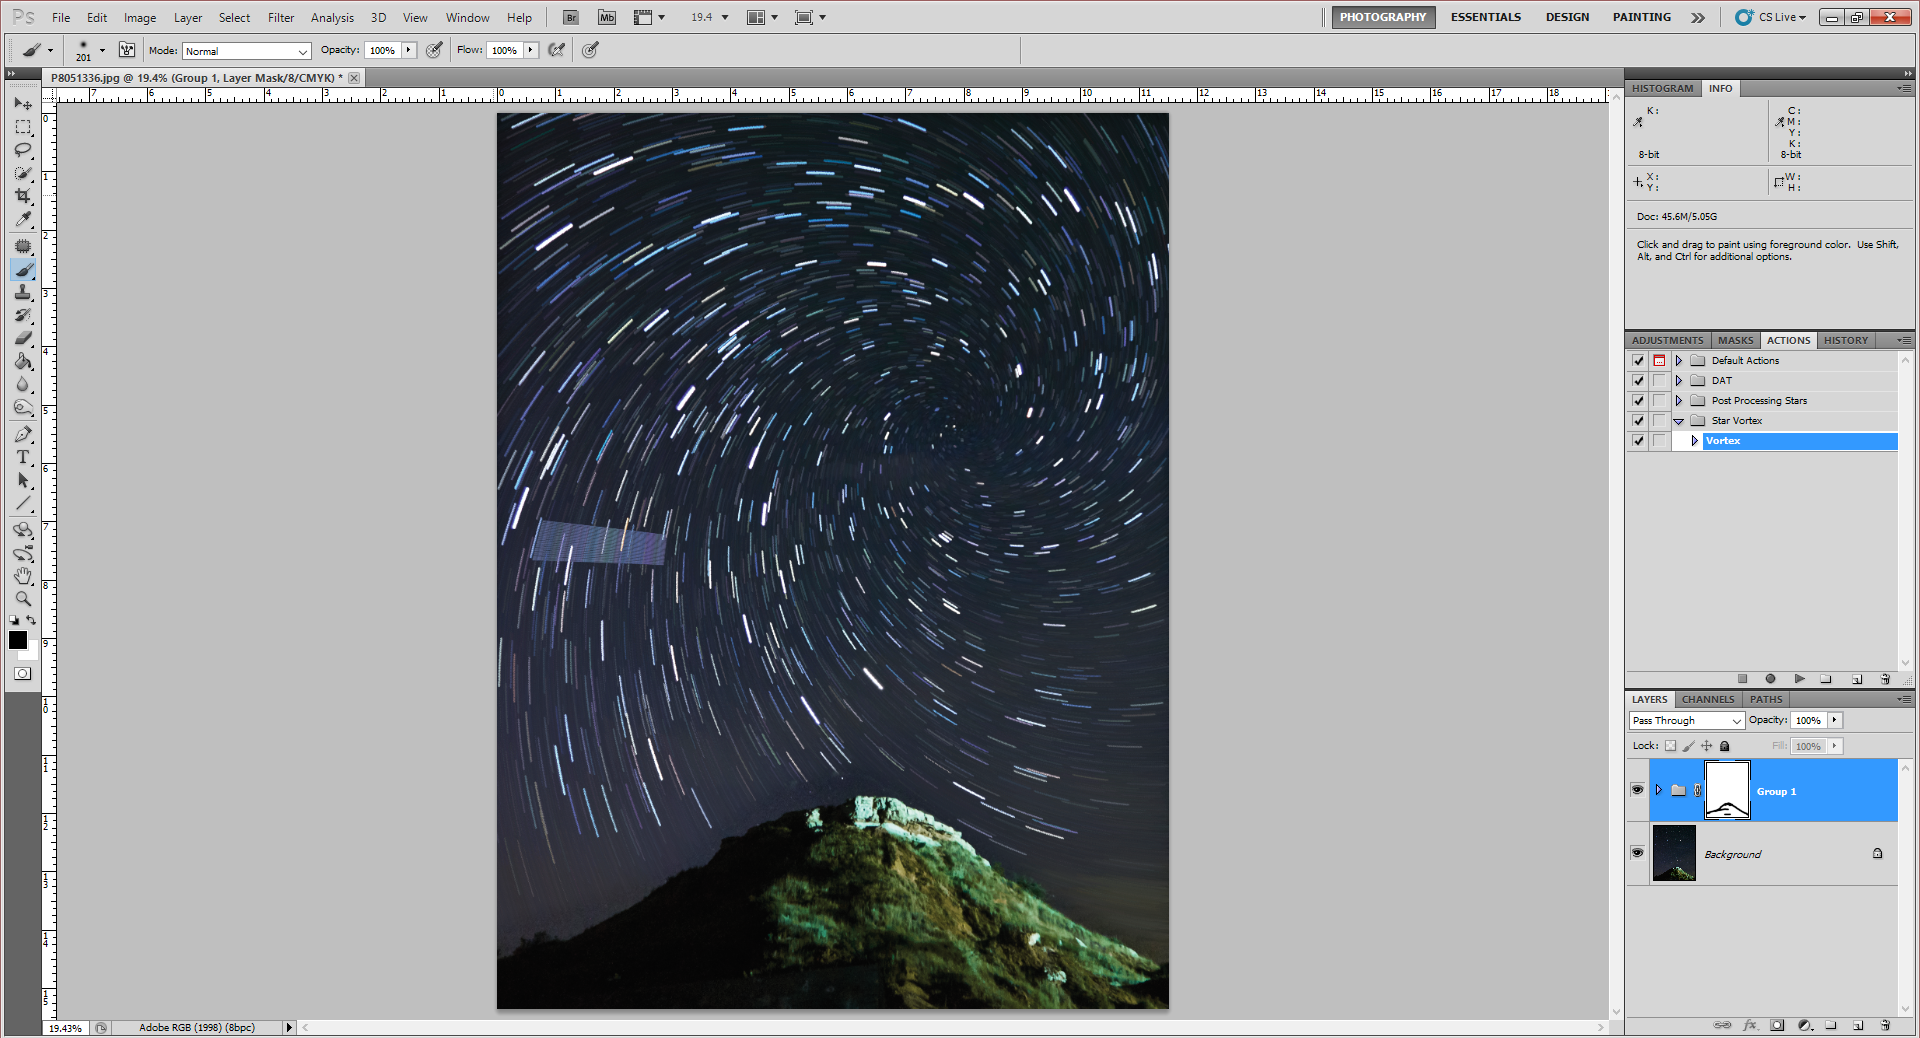Collapse the Star Vortex action set

click(1678, 421)
